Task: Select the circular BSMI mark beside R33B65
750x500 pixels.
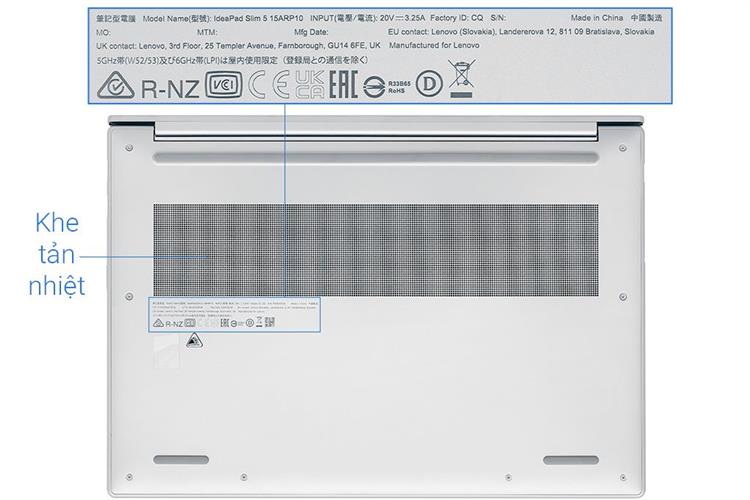Action: pyautogui.click(x=374, y=87)
